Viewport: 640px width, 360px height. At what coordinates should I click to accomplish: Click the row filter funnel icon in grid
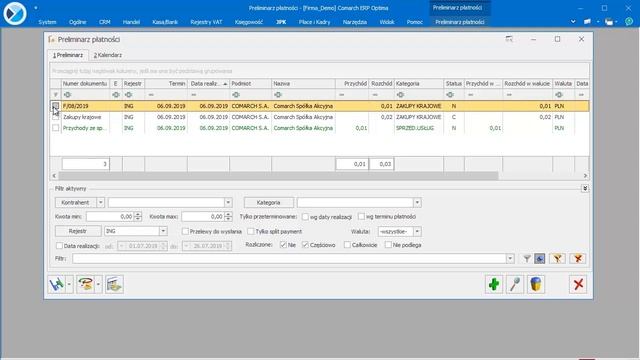pyautogui.click(x=56, y=95)
